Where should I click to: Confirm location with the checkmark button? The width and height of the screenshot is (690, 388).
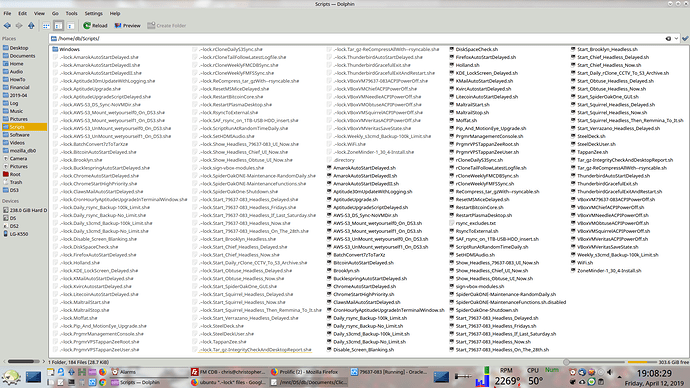[685, 39]
